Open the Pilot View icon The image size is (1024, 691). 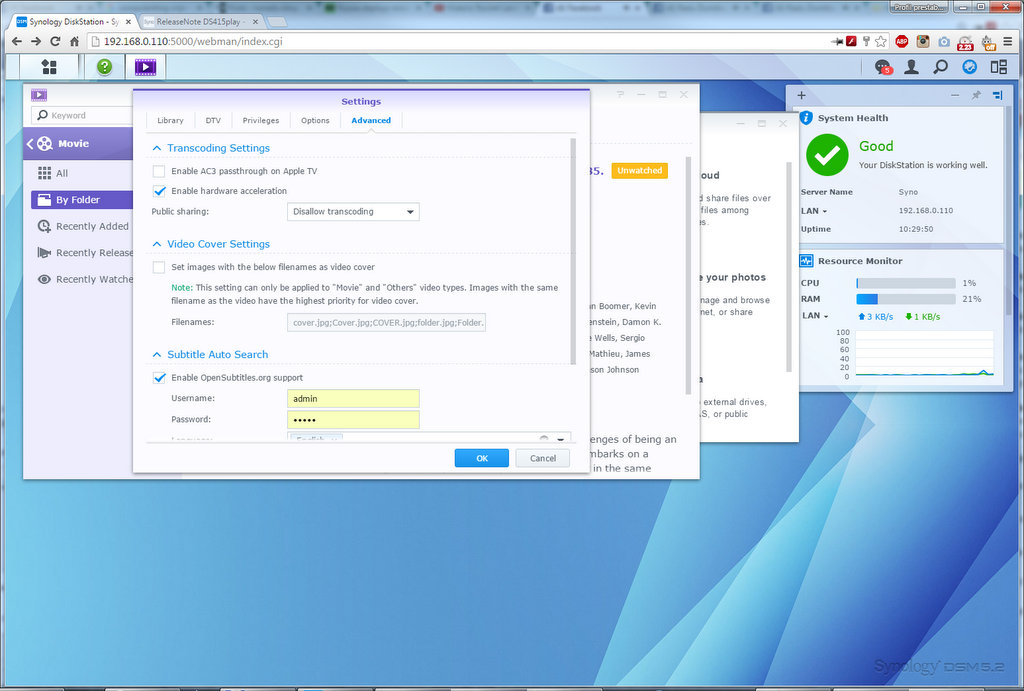pos(999,67)
